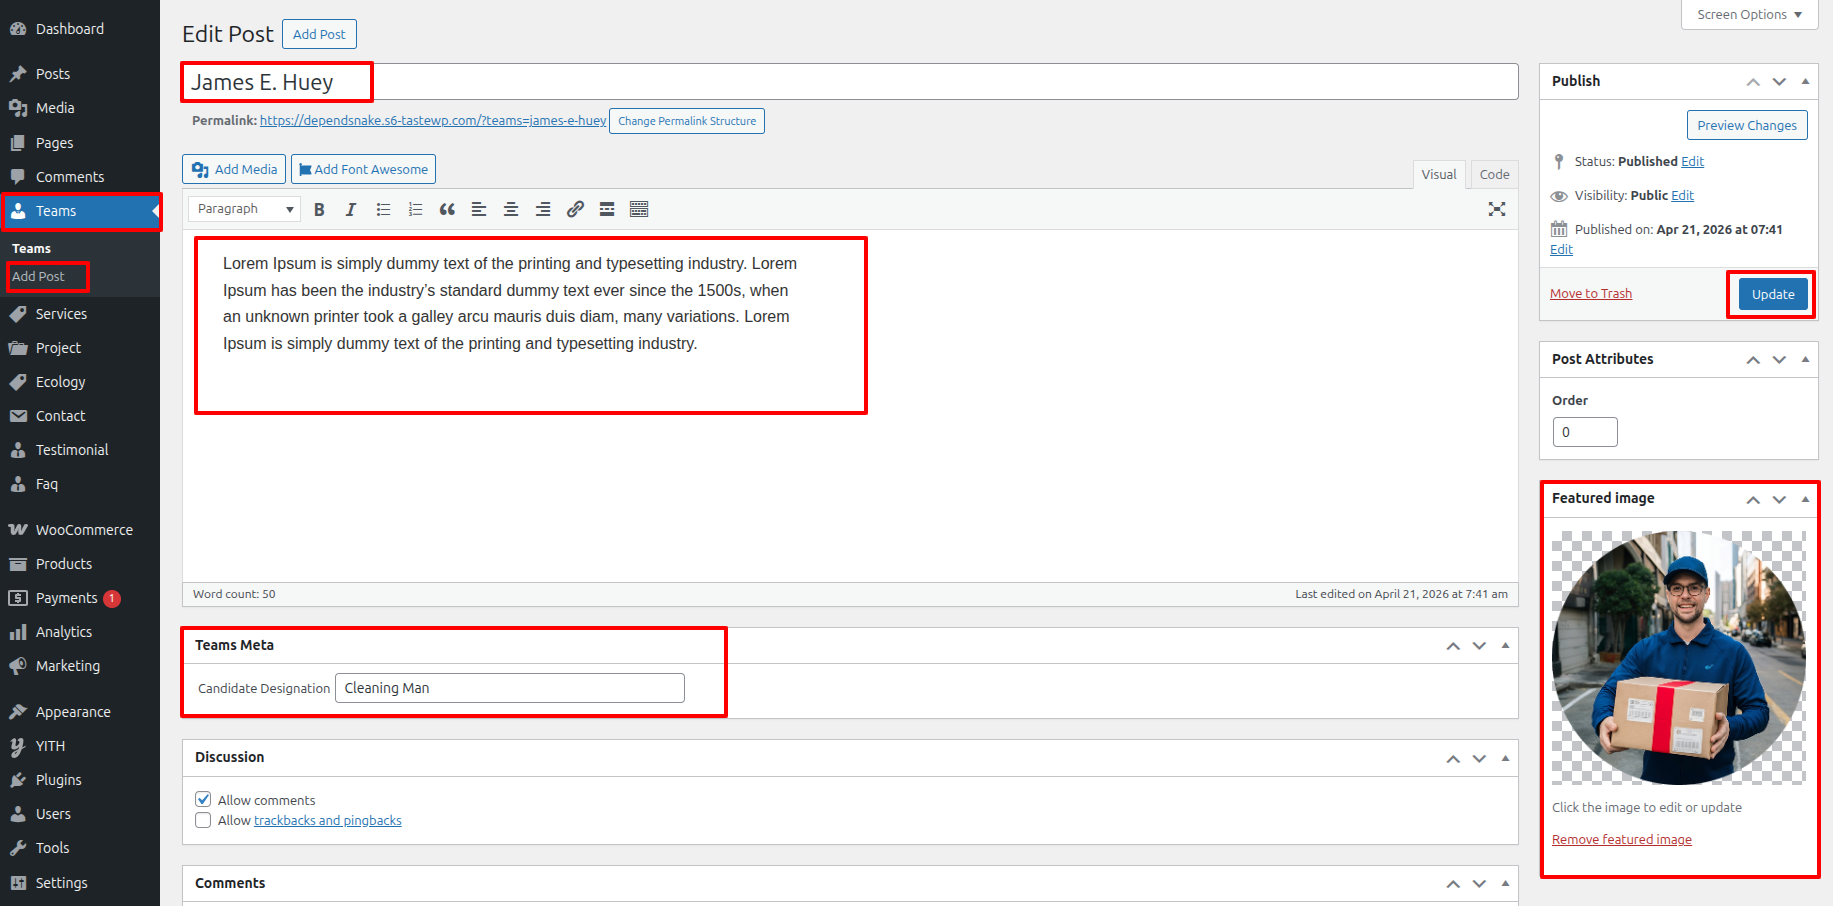Click the Update button

(x=1772, y=294)
